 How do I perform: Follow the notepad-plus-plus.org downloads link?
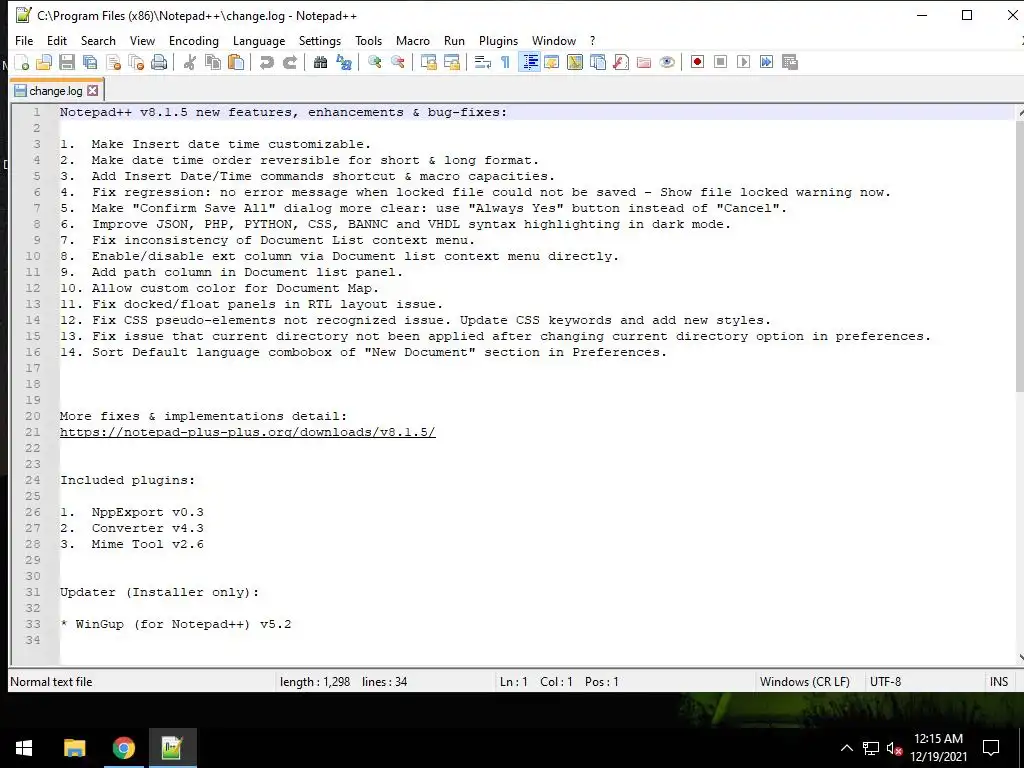(248, 432)
